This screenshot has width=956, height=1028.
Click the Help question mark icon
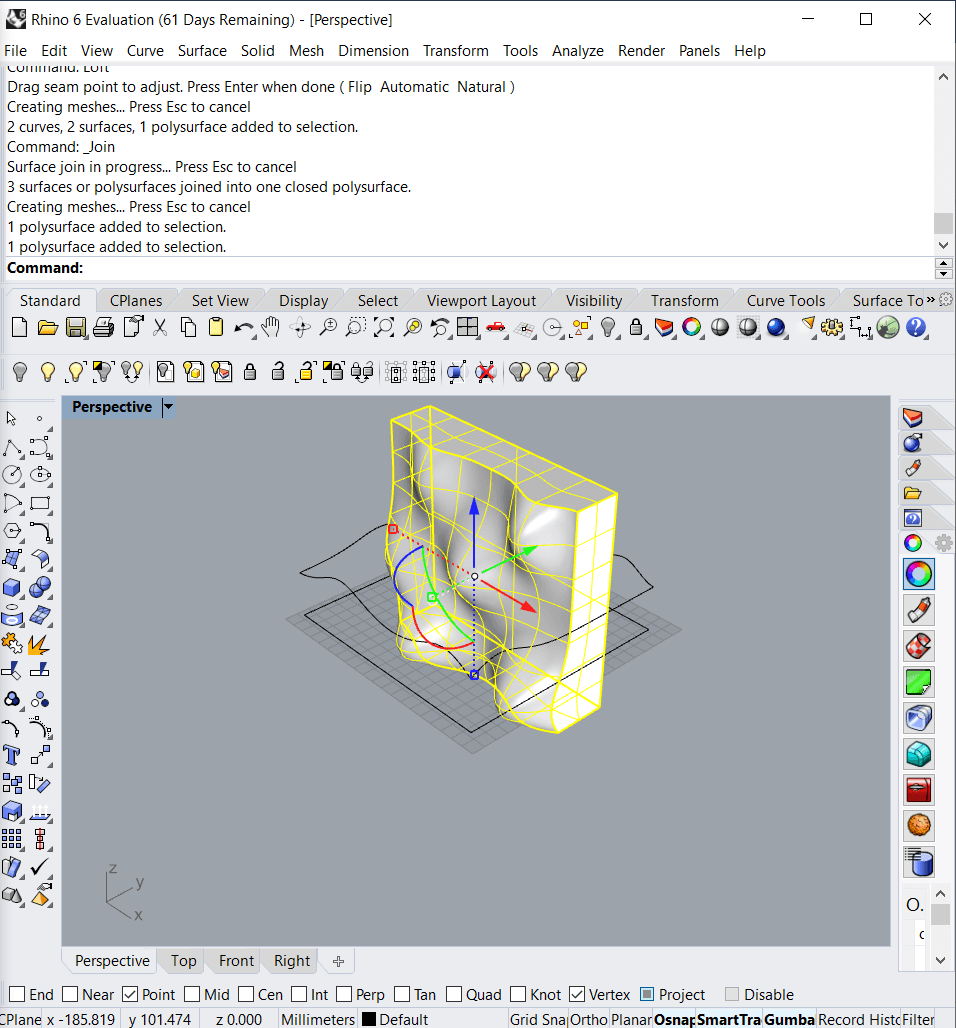(x=916, y=327)
